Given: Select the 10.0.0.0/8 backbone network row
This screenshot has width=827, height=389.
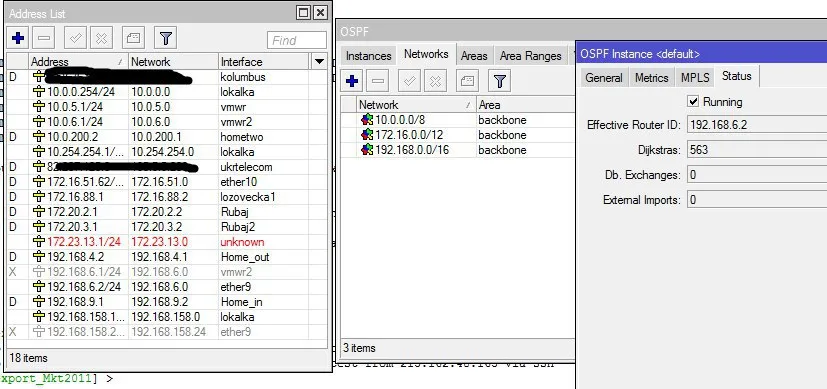Looking at the screenshot, I should tap(457, 120).
